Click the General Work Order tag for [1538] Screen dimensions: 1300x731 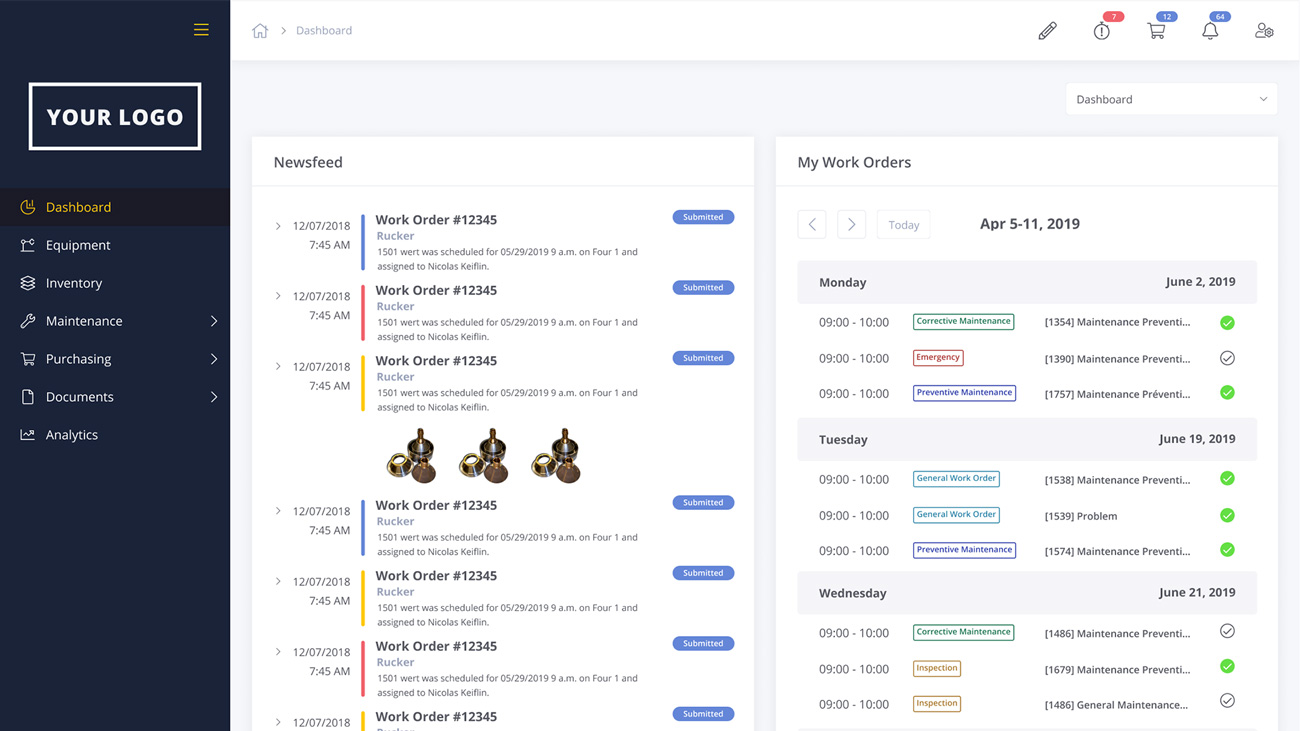[x=956, y=479]
